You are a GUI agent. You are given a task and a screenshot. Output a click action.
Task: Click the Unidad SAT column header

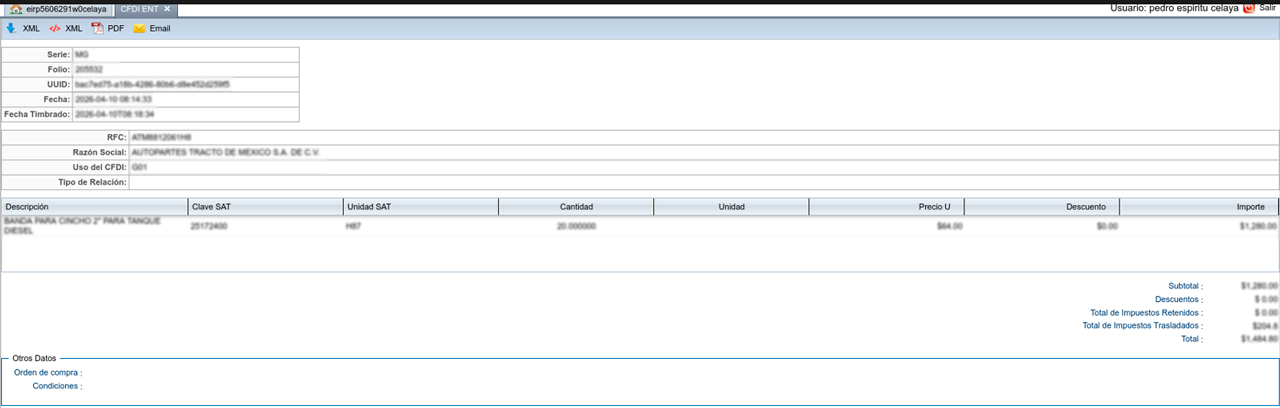coord(420,207)
